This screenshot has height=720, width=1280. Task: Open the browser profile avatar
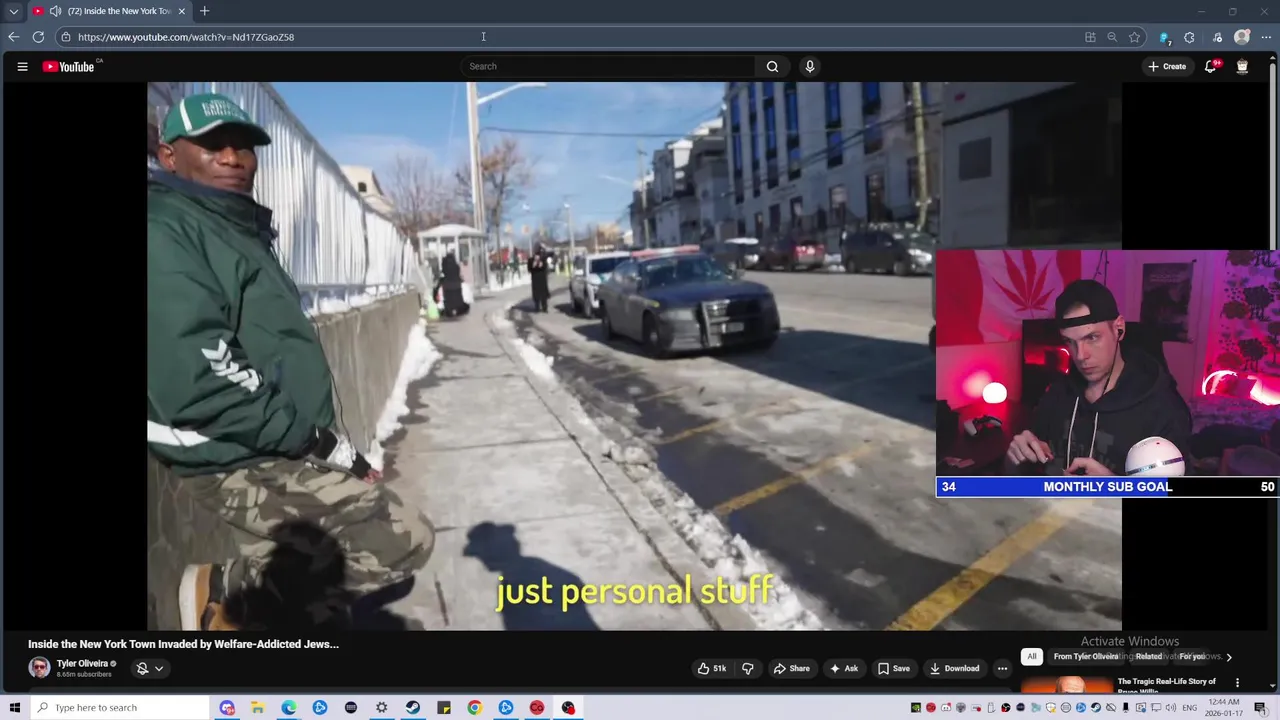click(x=1242, y=37)
